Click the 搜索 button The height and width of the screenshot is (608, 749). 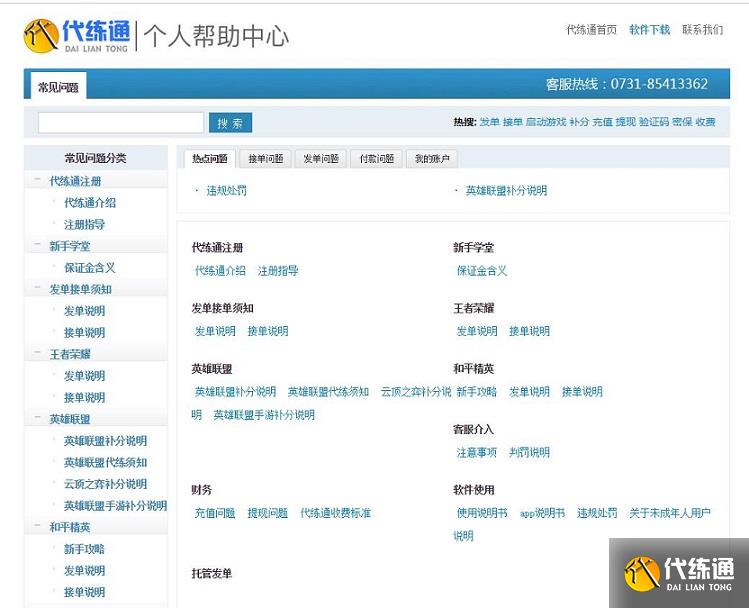pyautogui.click(x=230, y=123)
